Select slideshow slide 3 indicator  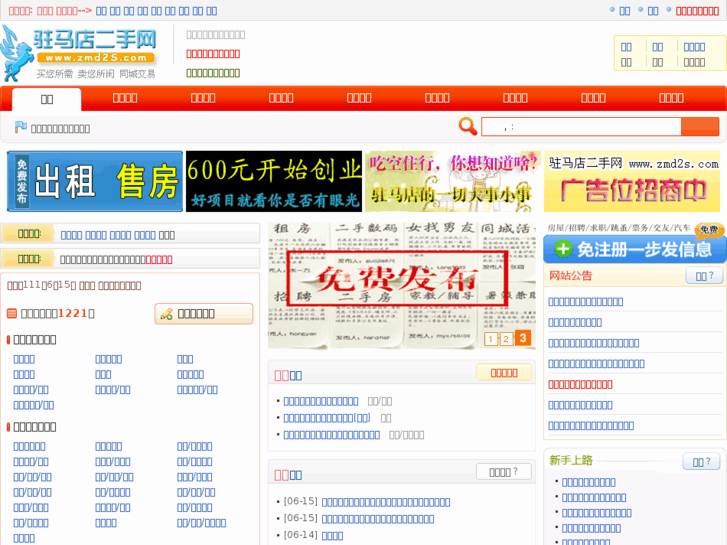click(523, 338)
